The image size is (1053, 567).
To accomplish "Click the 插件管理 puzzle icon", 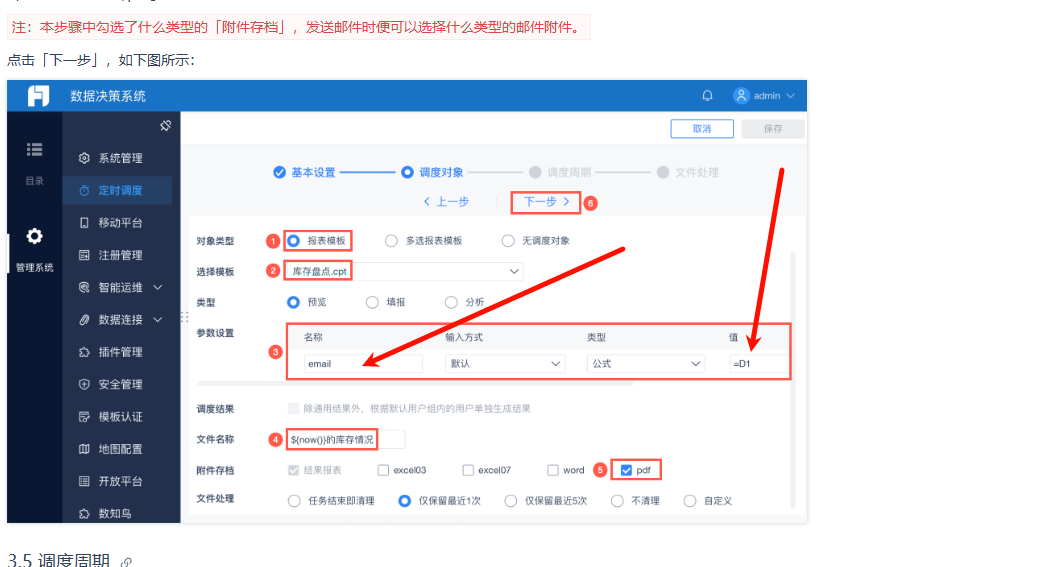I will (84, 351).
